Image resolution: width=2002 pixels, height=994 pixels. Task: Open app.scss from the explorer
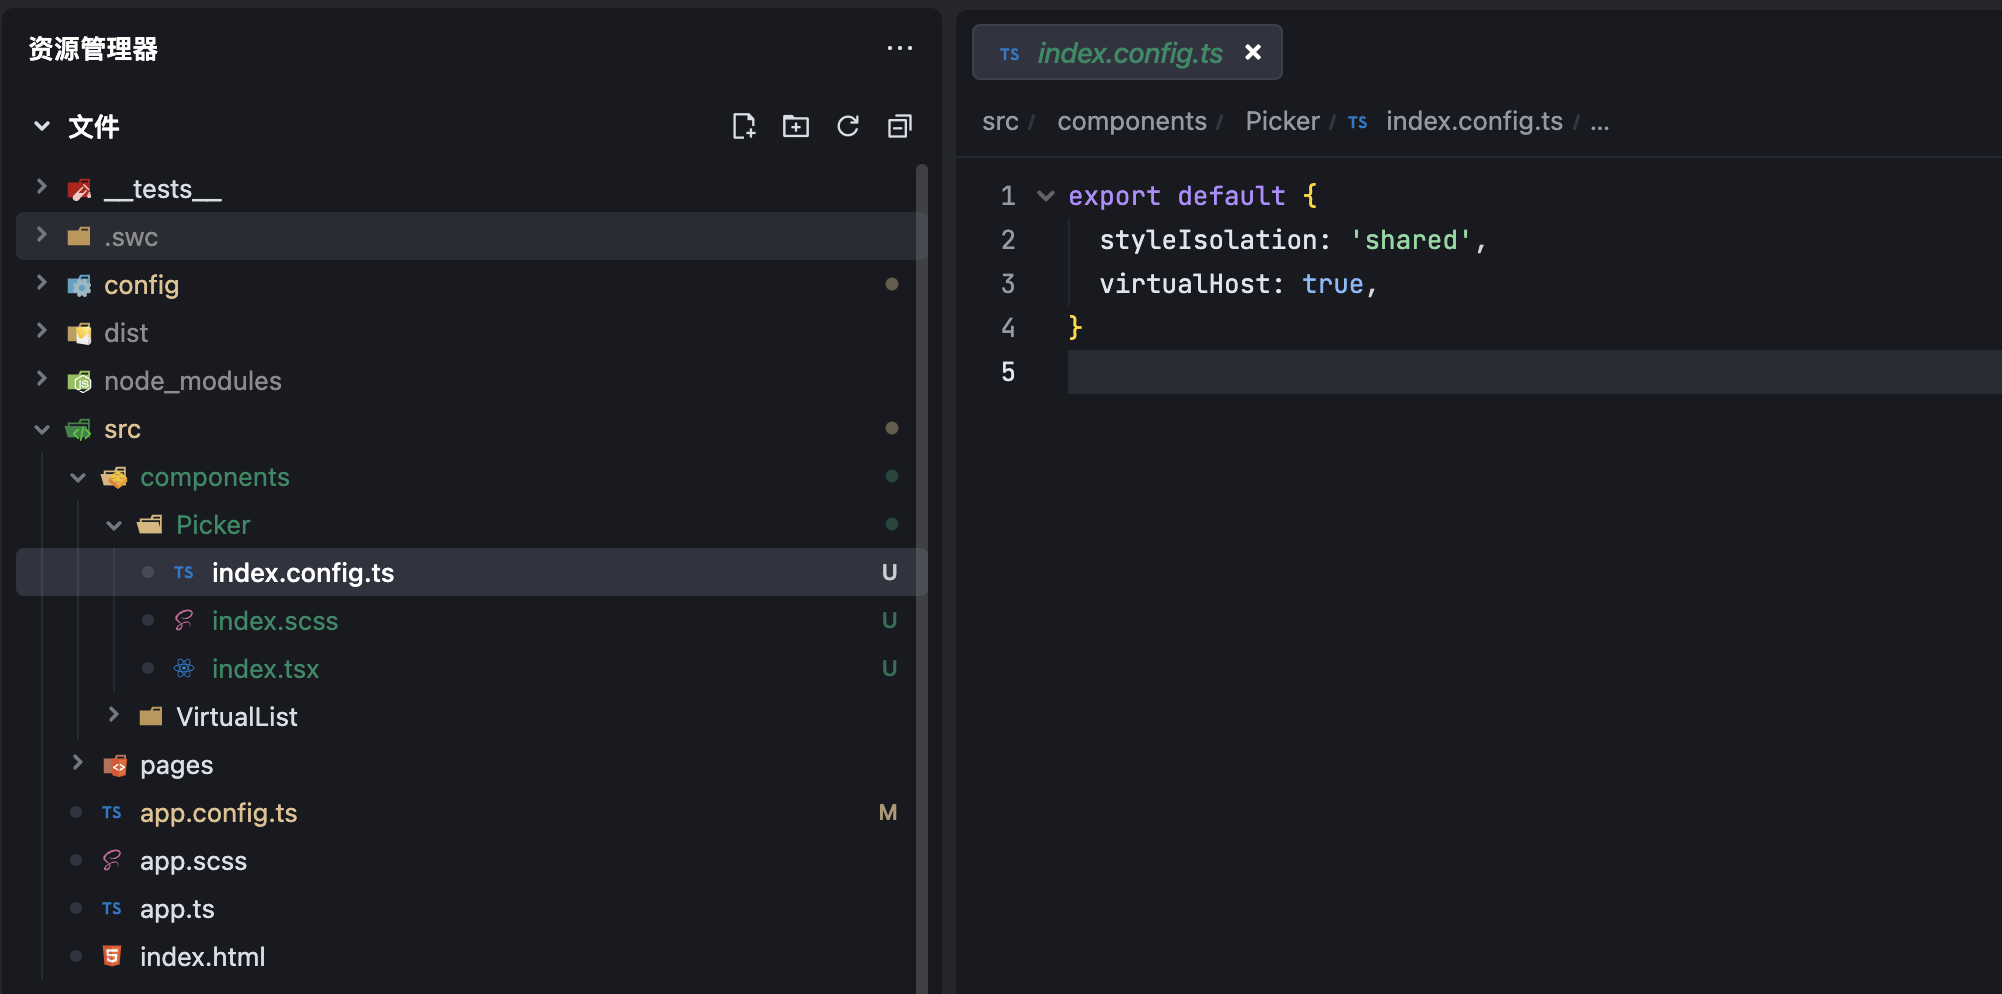click(193, 861)
